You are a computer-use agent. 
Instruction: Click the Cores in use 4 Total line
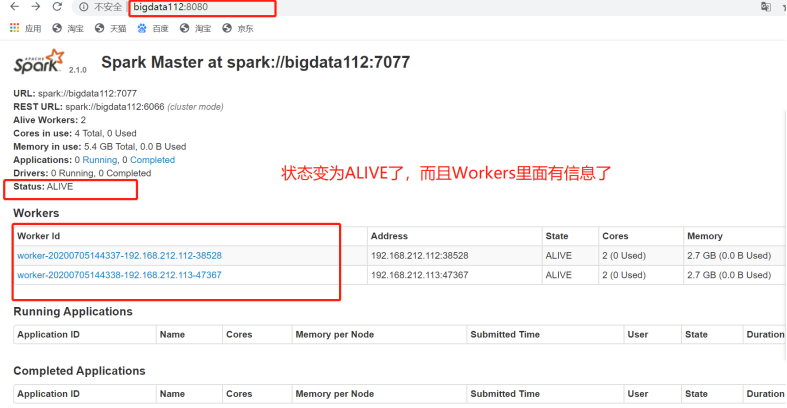(x=75, y=133)
